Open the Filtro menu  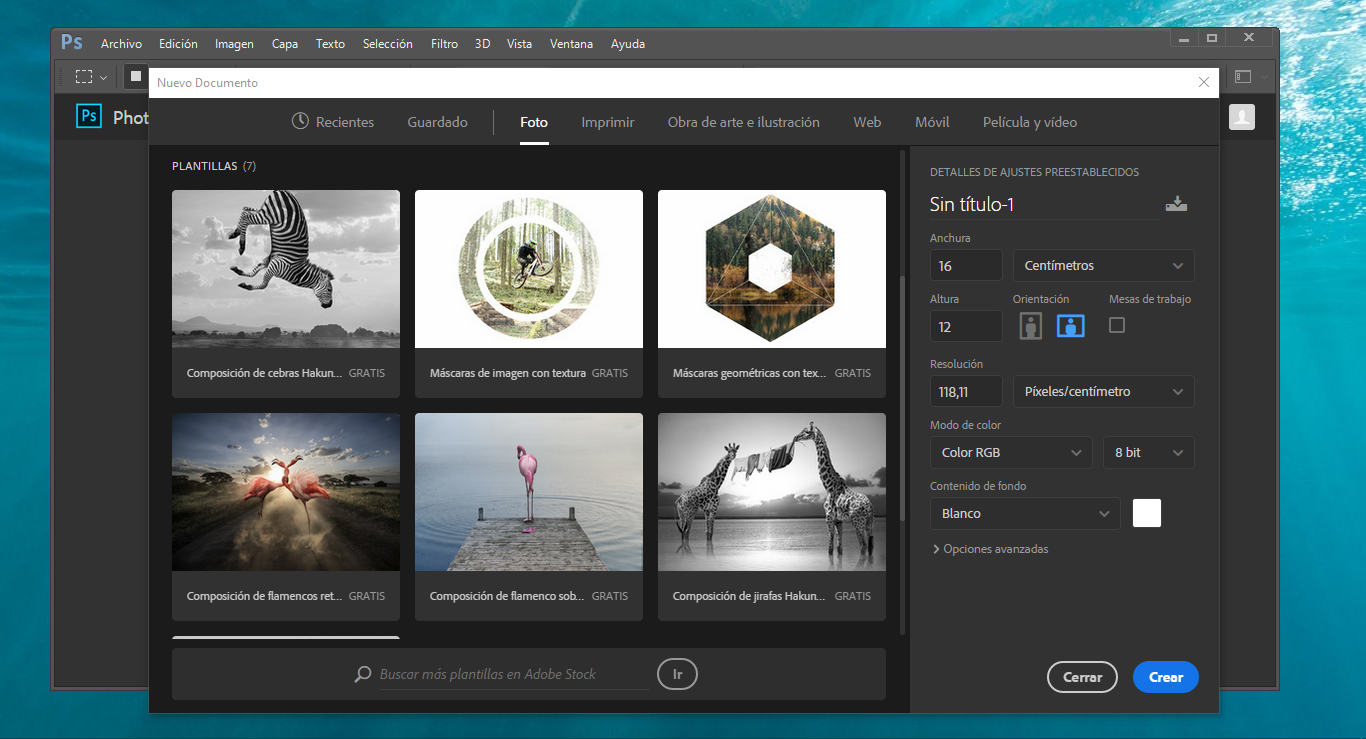pos(444,44)
